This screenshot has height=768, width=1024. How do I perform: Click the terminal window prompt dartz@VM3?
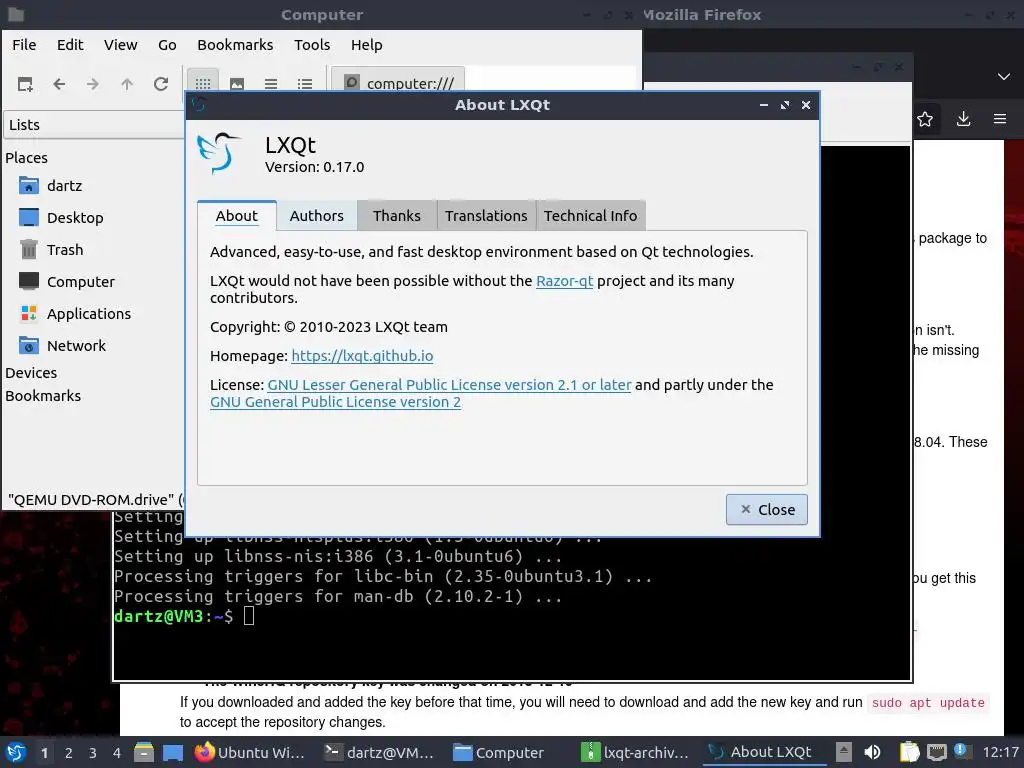(x=159, y=616)
